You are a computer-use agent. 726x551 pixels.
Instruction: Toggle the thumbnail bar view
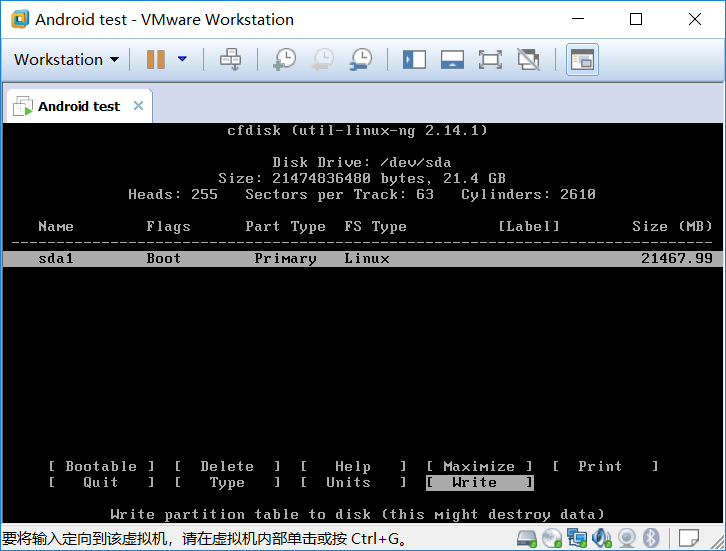tap(452, 60)
